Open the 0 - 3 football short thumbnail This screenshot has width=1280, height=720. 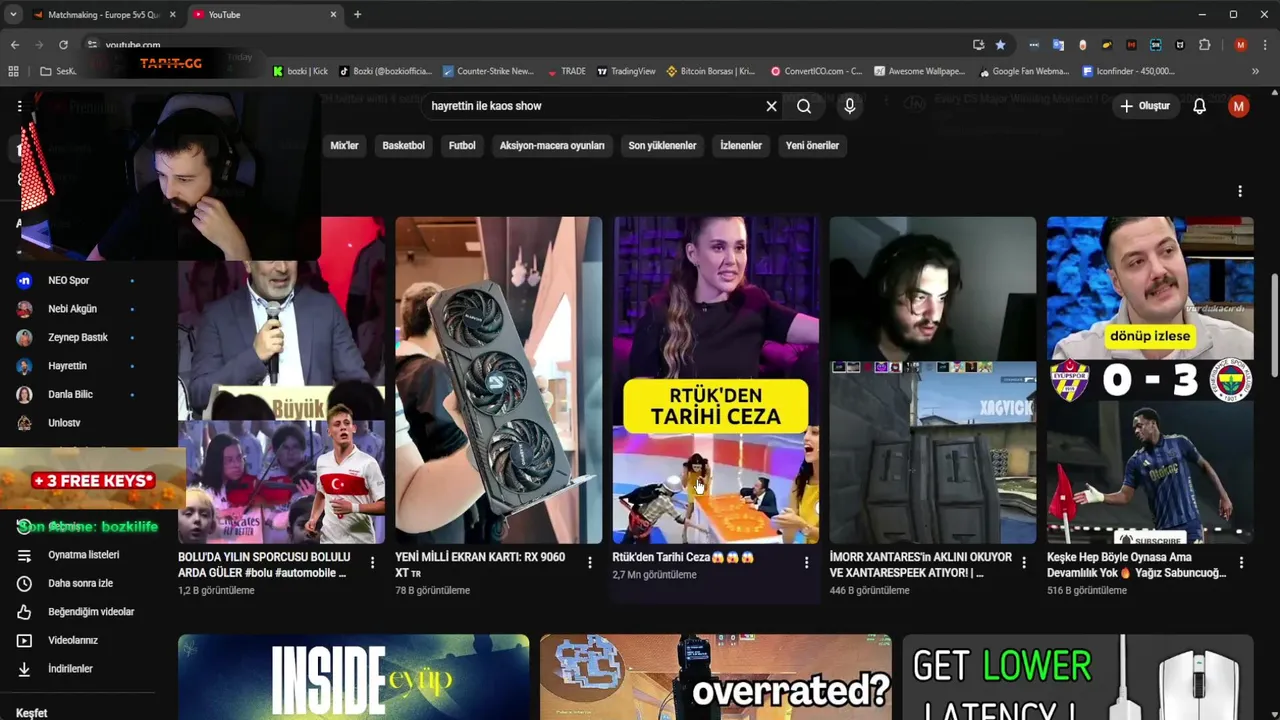[x=1150, y=380]
